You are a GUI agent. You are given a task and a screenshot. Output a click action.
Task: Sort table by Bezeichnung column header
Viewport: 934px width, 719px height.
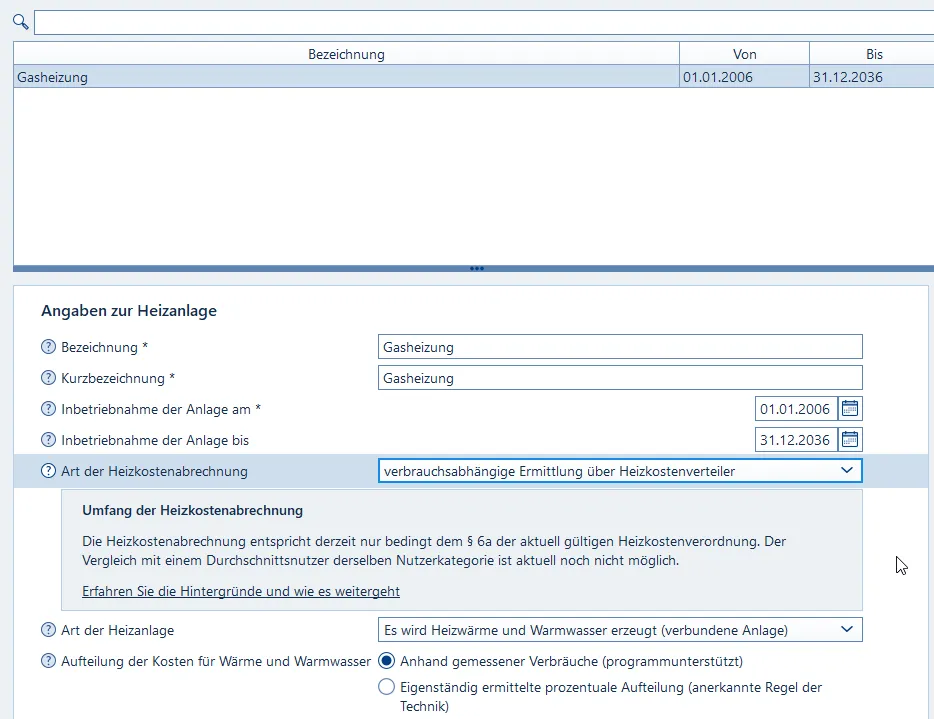coord(346,54)
